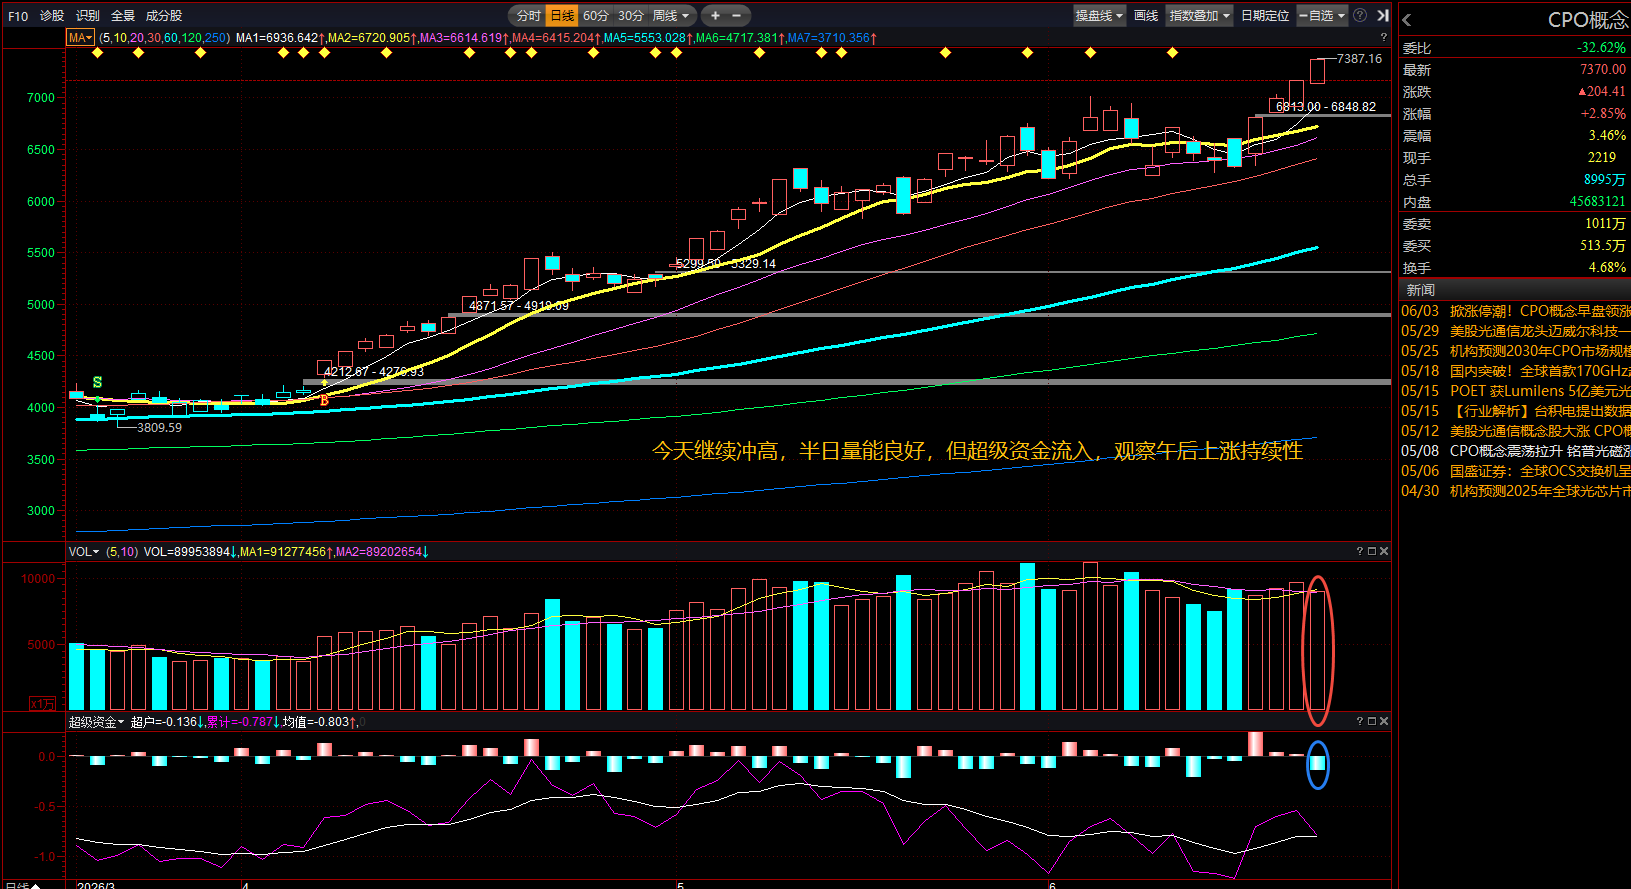
Task: Open 05/29 news 美股光通信龙头迈威尔科技
Action: pos(1515,331)
